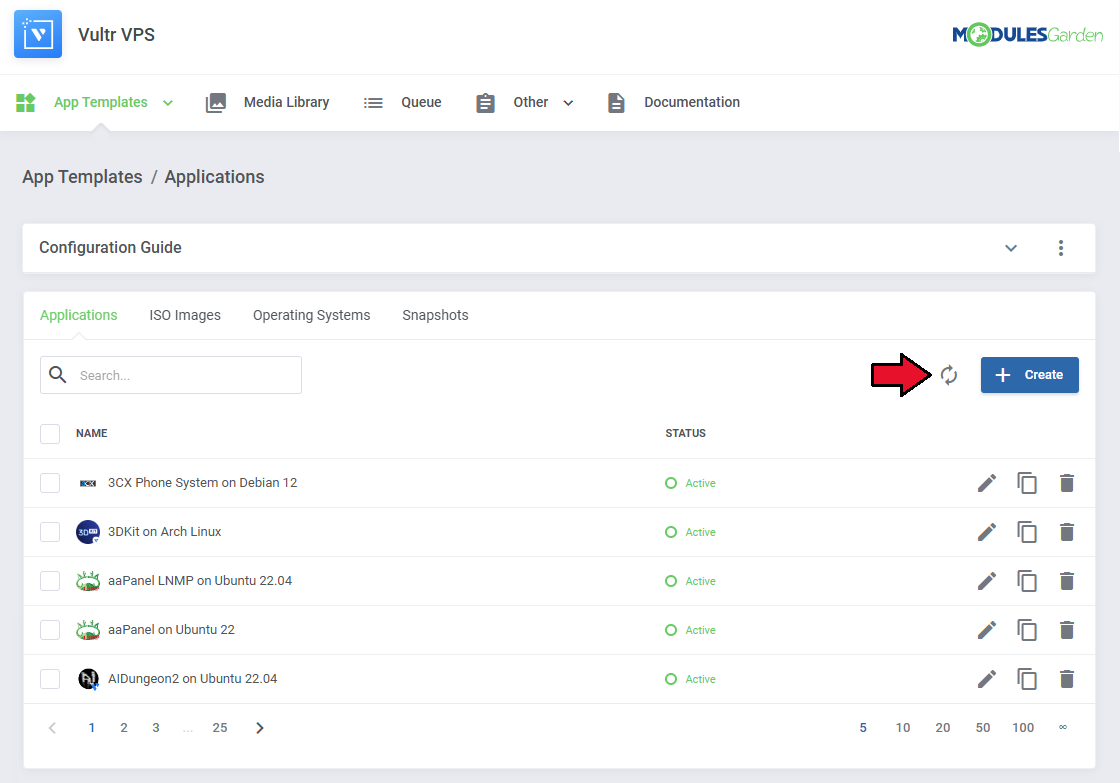
Task: Click the 3DKit application logo
Action: pyautogui.click(x=88, y=532)
